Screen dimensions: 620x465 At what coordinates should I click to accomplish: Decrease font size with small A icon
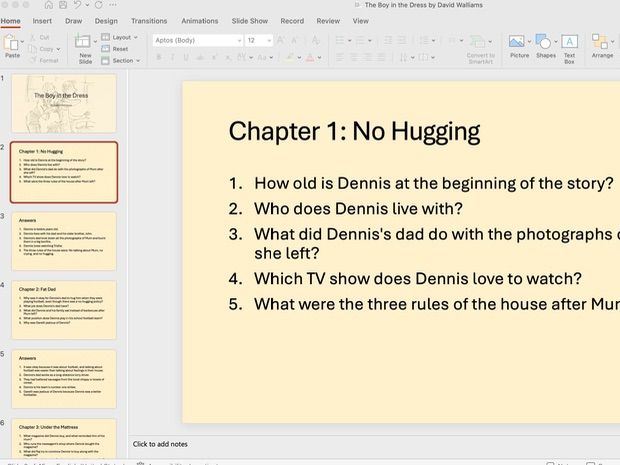(x=295, y=40)
